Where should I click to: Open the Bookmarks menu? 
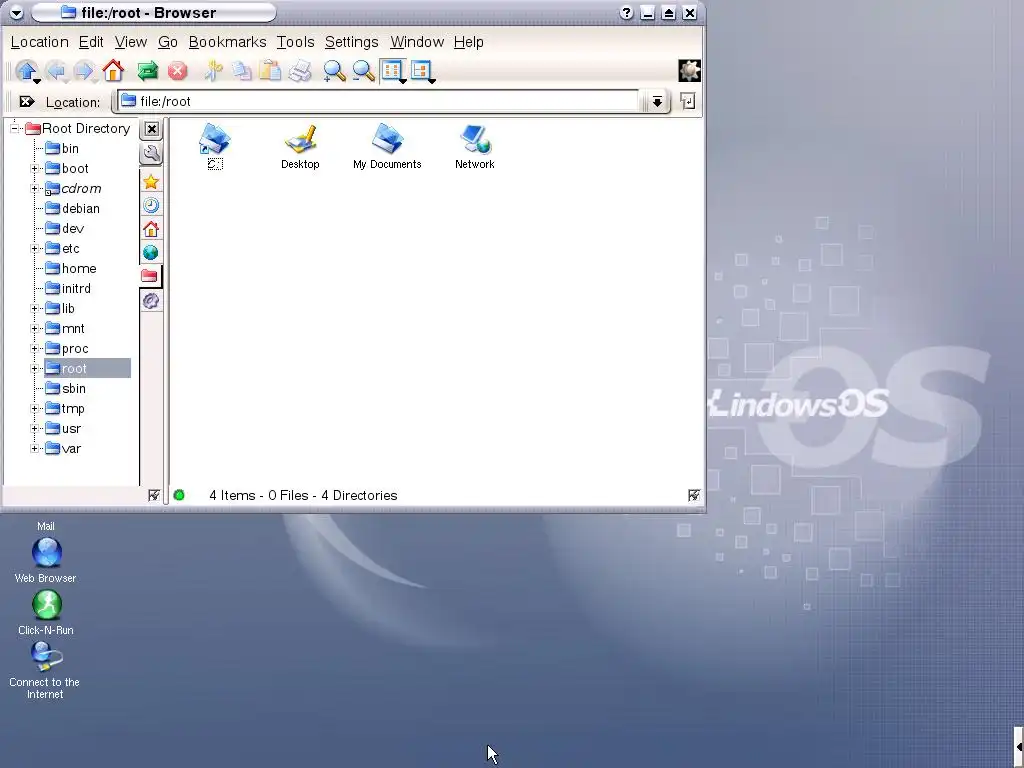227,42
